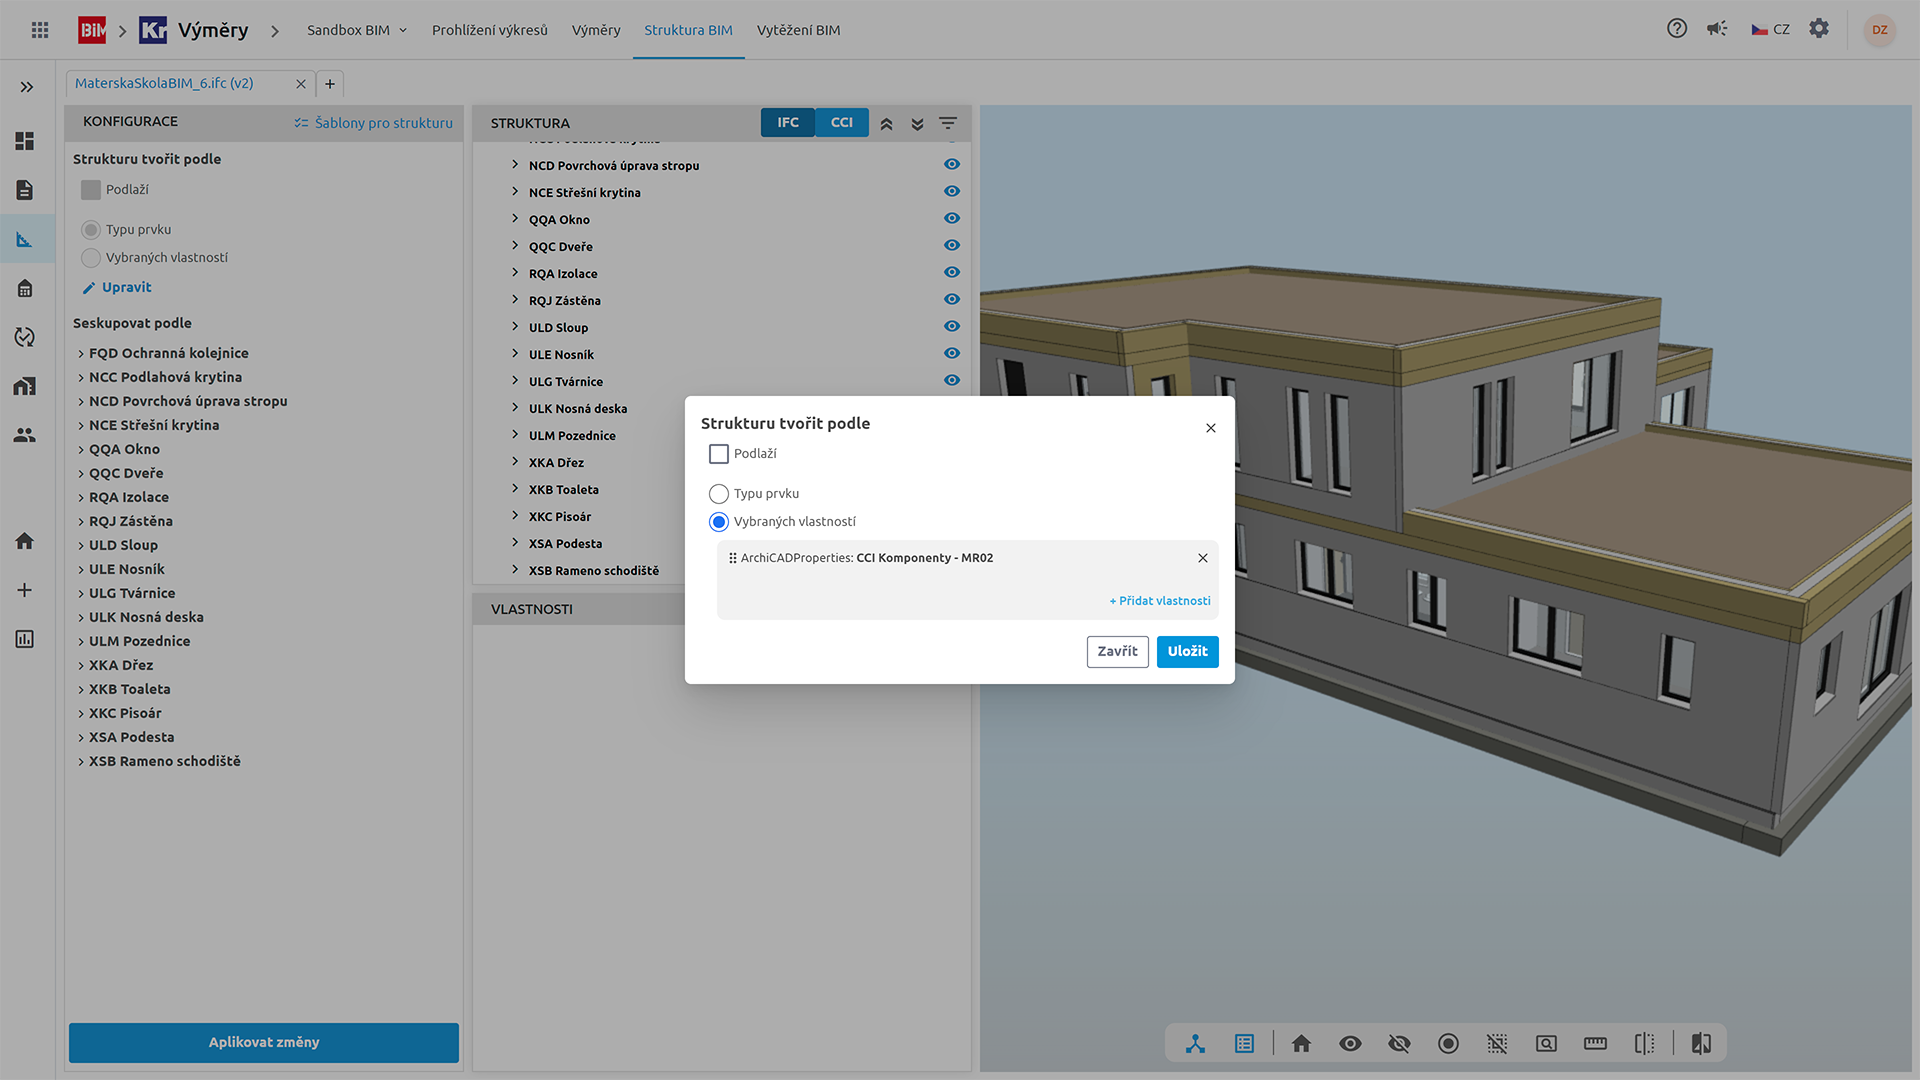Click the hide elements crossed-eye icon
Image resolution: width=1920 pixels, height=1080 pixels.
pyautogui.click(x=1399, y=1044)
